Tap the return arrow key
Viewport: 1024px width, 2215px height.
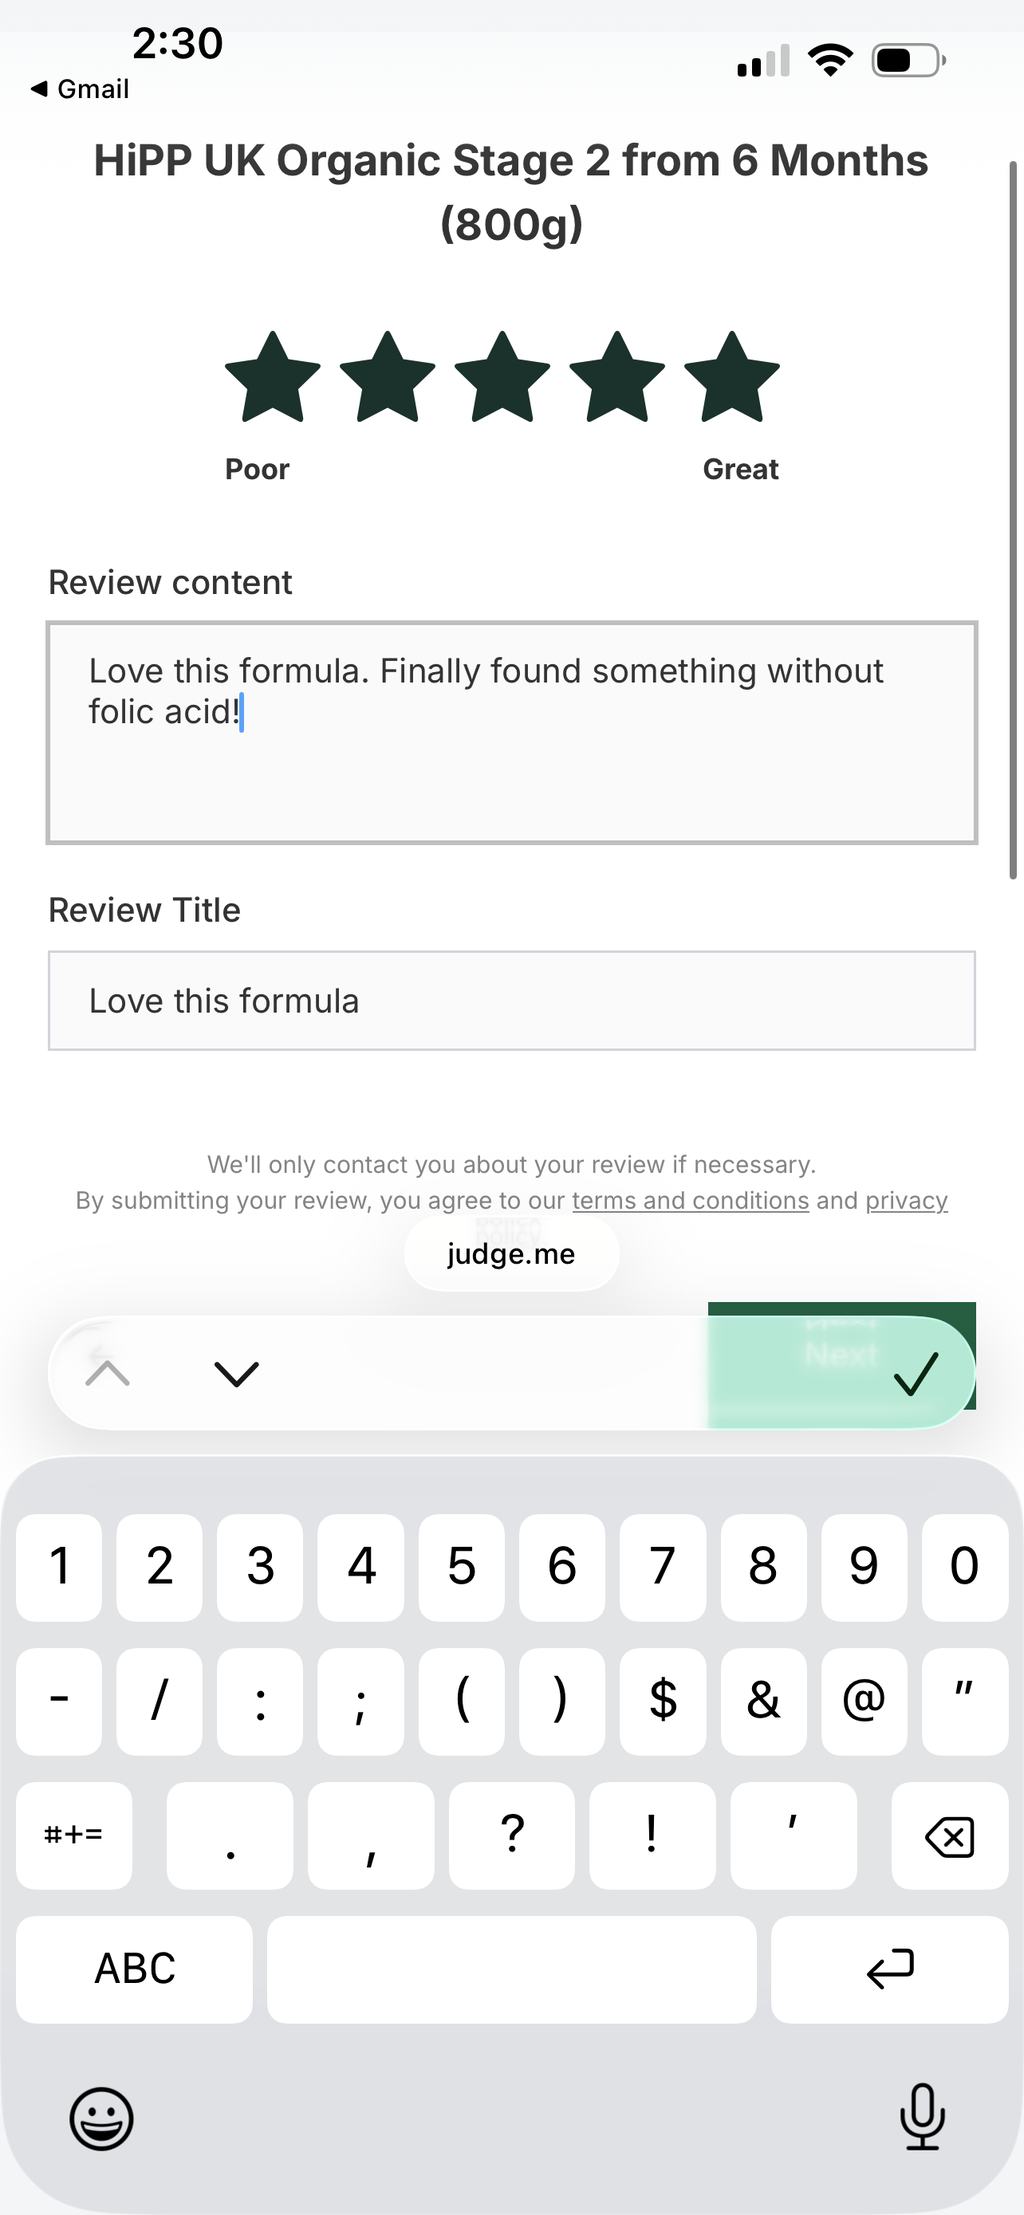(x=889, y=1969)
